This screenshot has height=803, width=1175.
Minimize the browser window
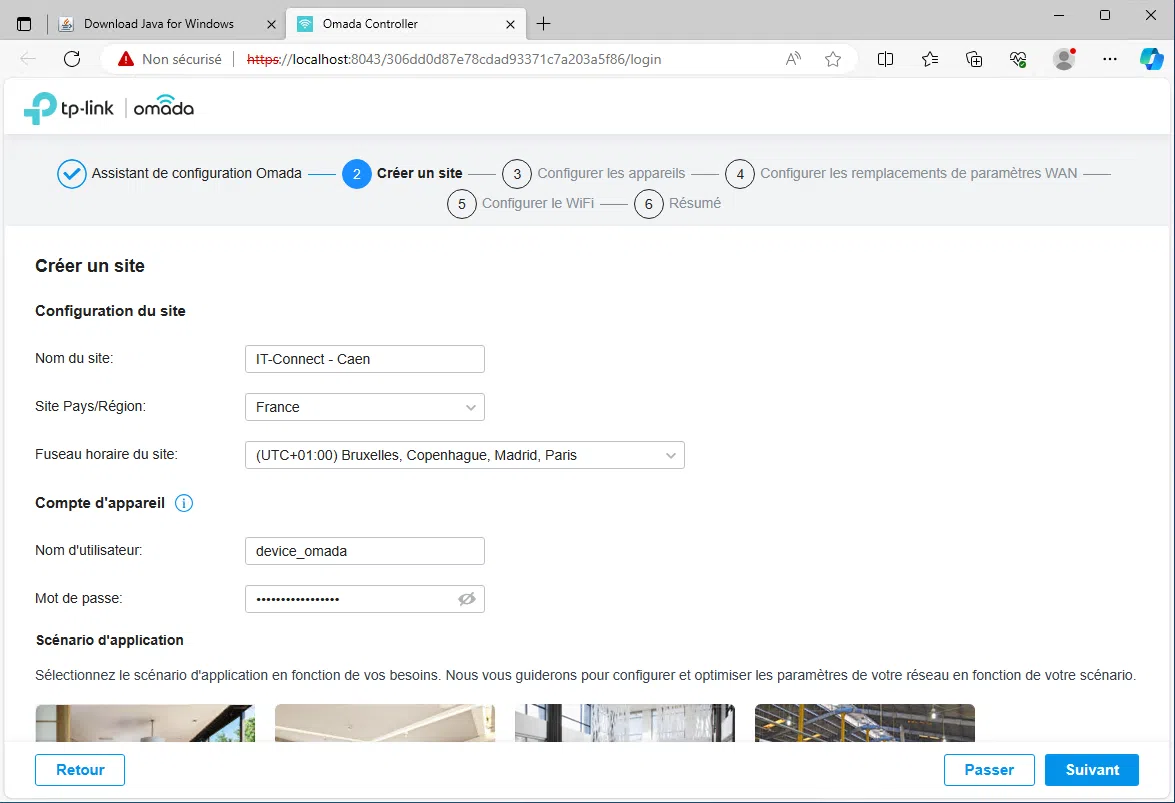click(1059, 15)
